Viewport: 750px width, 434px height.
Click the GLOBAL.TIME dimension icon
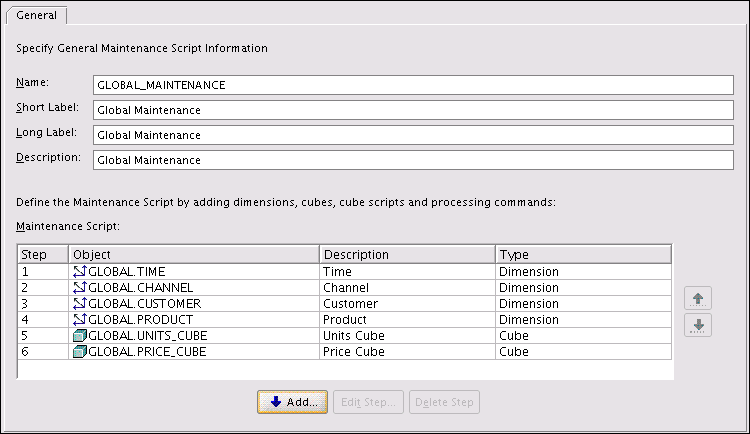80,271
